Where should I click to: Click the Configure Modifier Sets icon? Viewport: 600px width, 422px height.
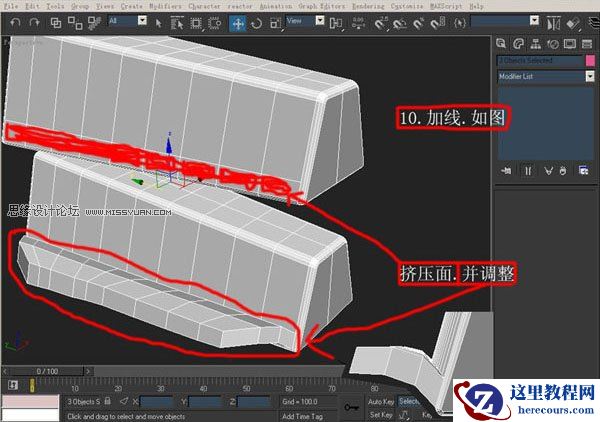click(584, 171)
